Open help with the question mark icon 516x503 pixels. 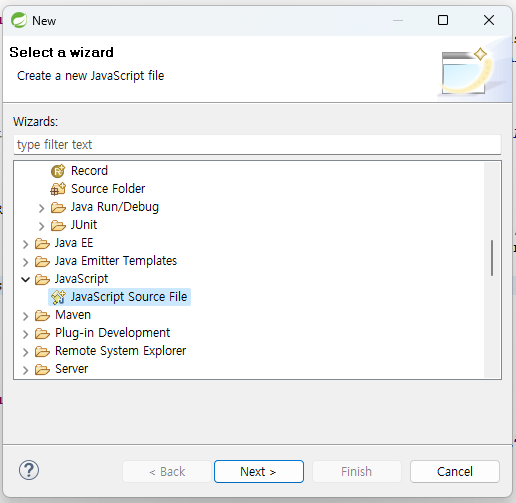(x=29, y=470)
